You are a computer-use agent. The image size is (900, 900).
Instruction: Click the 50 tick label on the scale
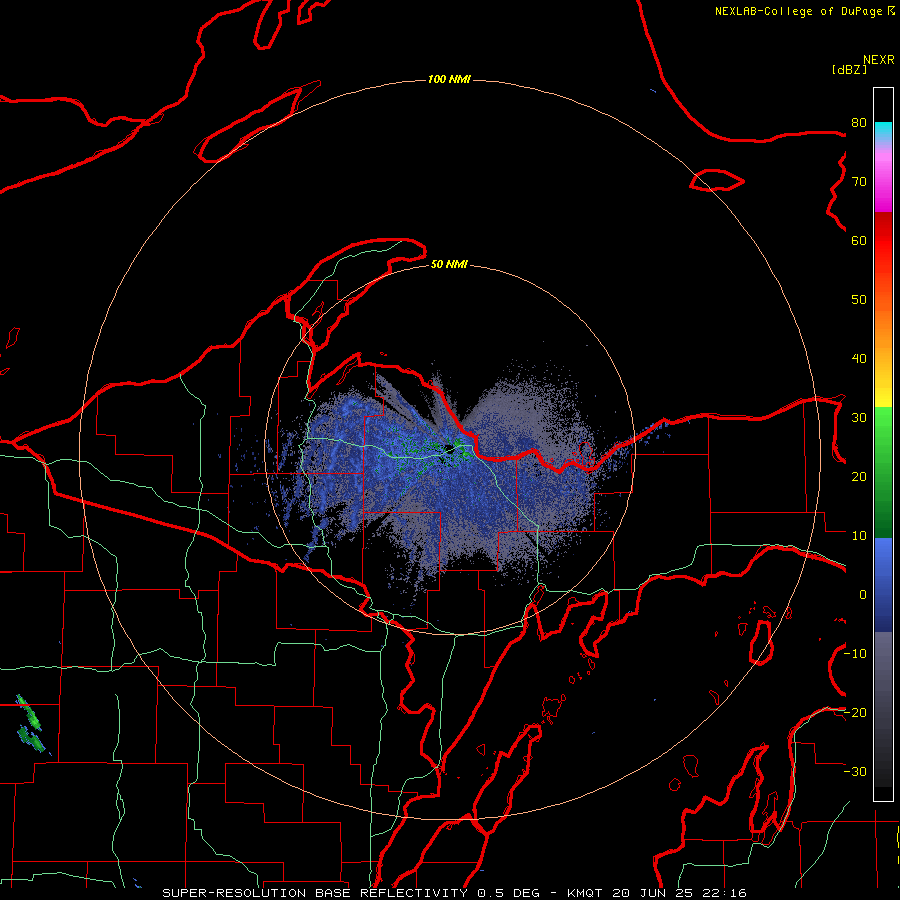tap(859, 300)
